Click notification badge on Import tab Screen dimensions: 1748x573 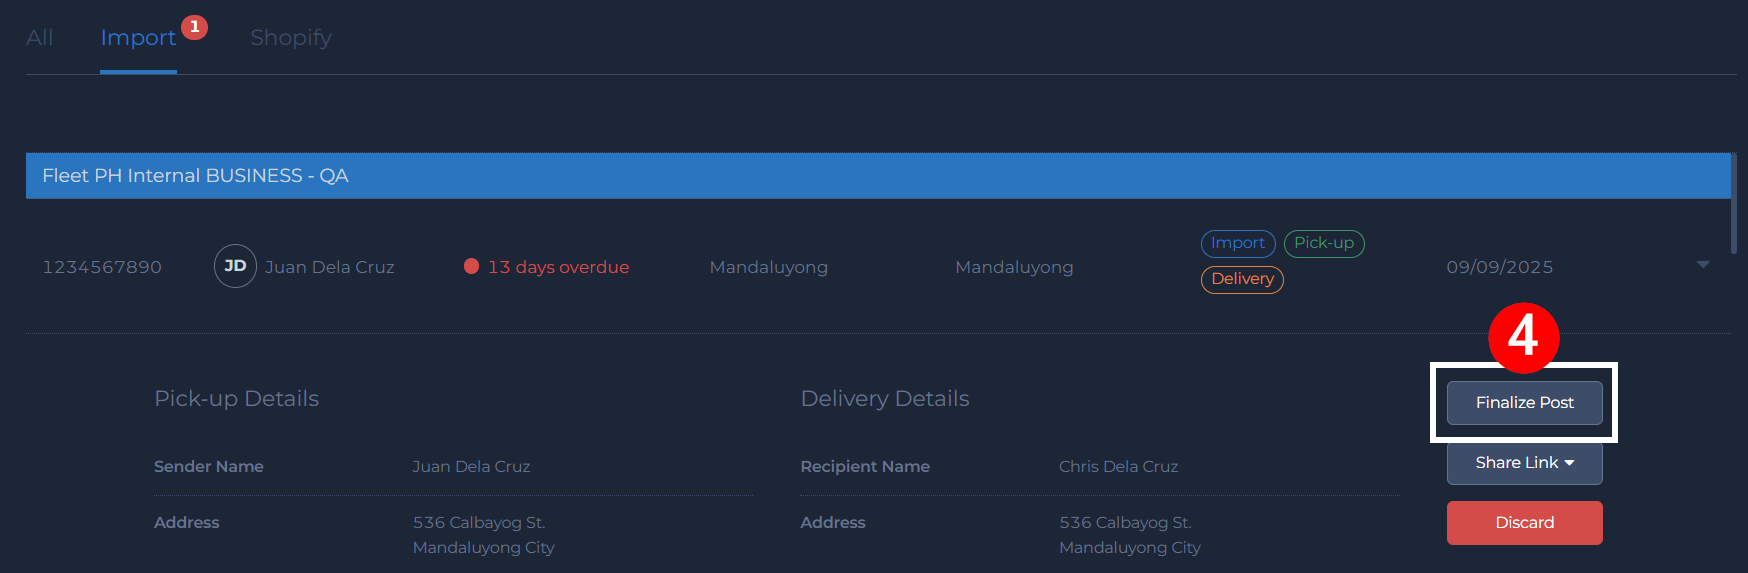194,27
